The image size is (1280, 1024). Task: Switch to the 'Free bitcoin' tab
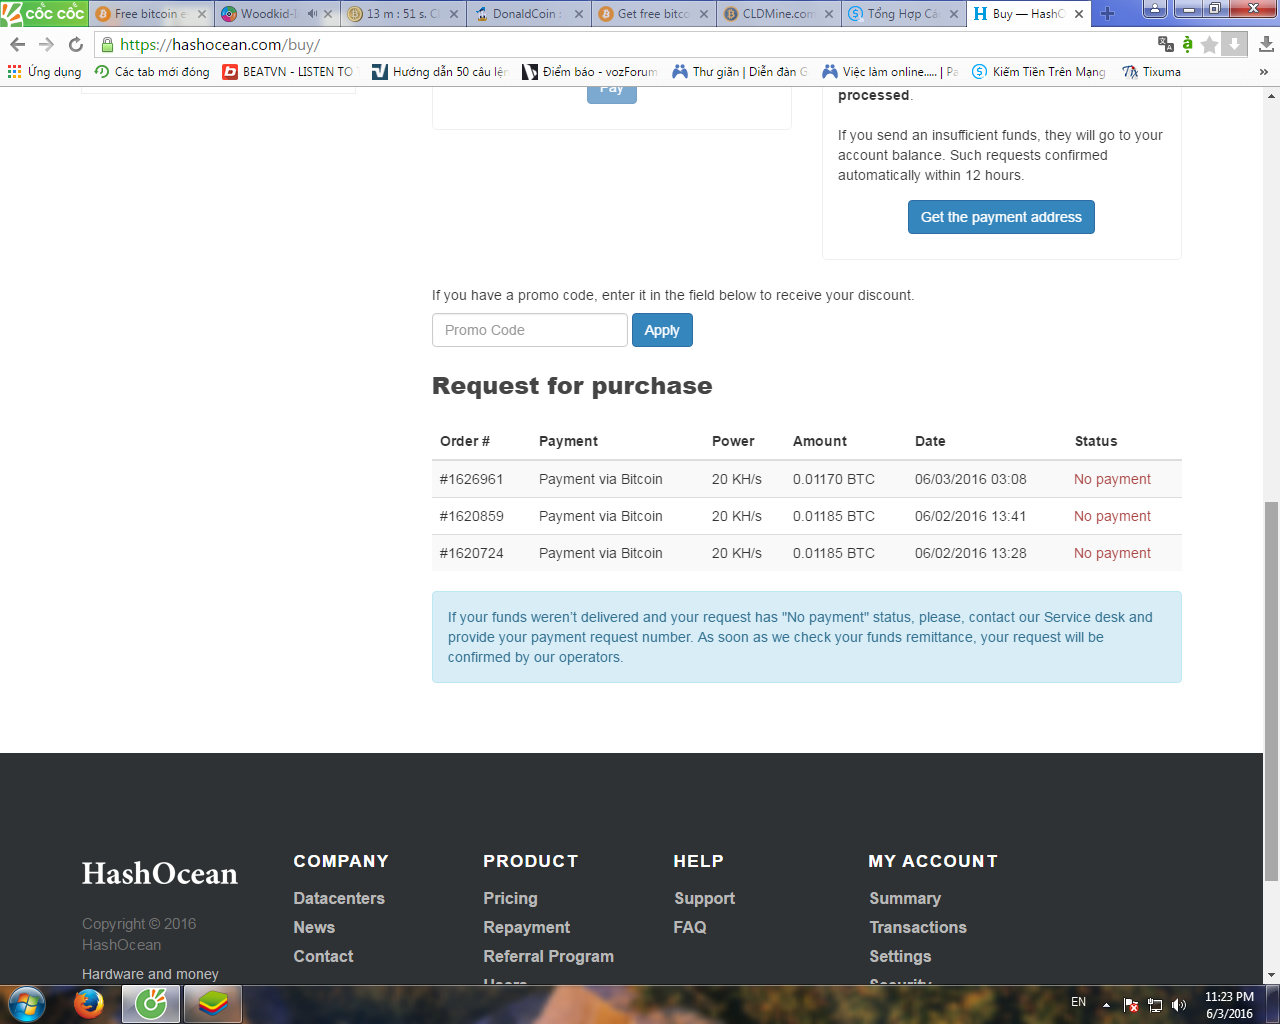click(150, 14)
